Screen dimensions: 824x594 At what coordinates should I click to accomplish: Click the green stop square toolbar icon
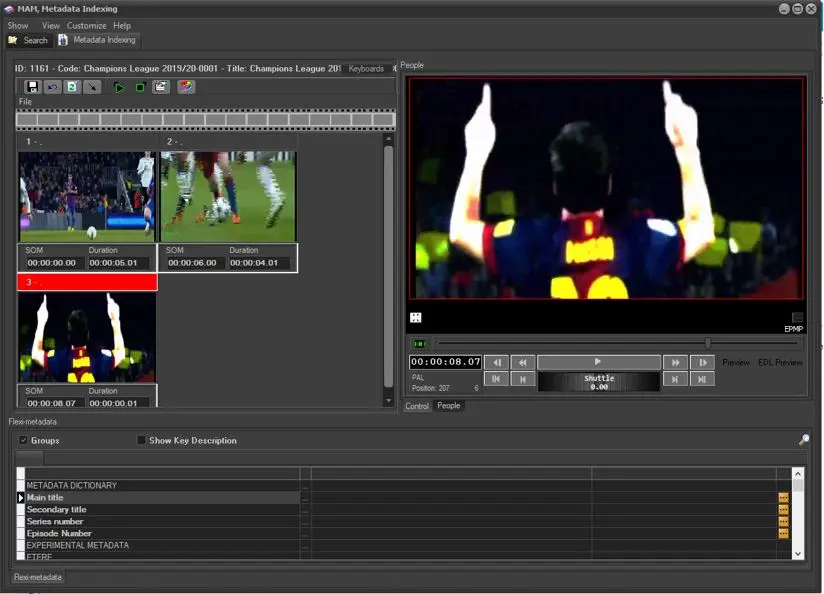[140, 87]
